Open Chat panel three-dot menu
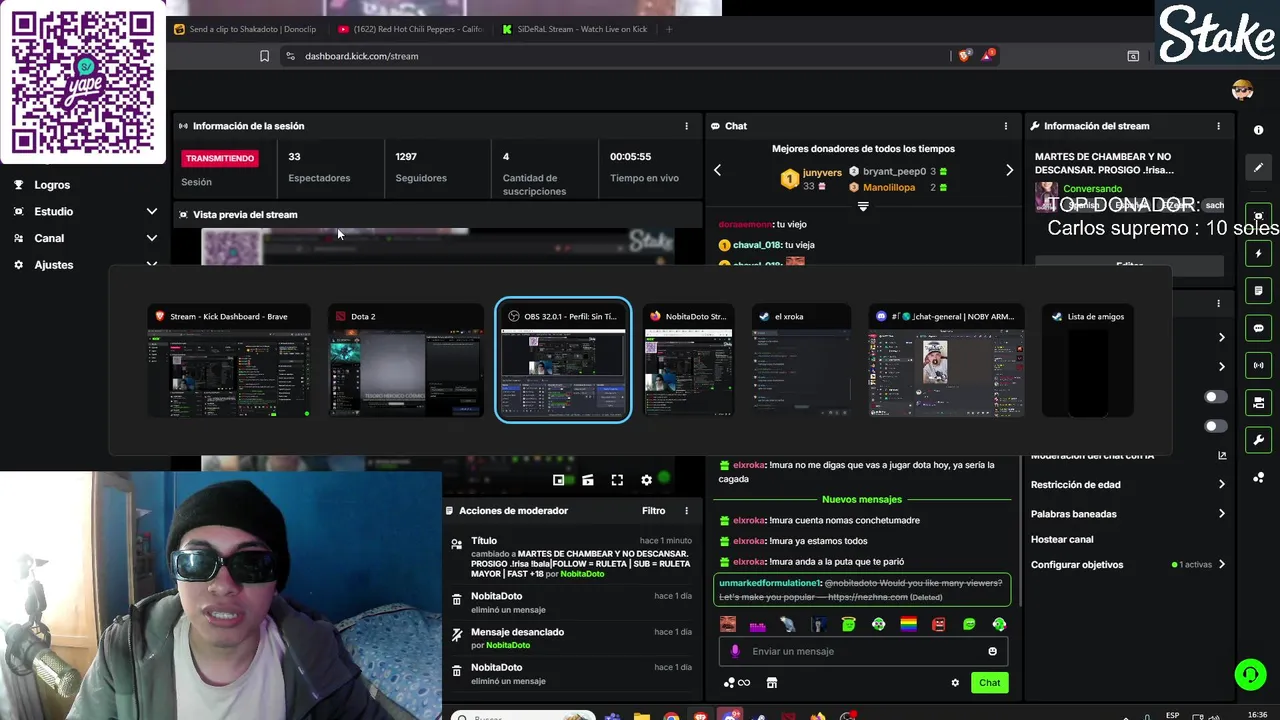1280x720 pixels. coord(1006,126)
